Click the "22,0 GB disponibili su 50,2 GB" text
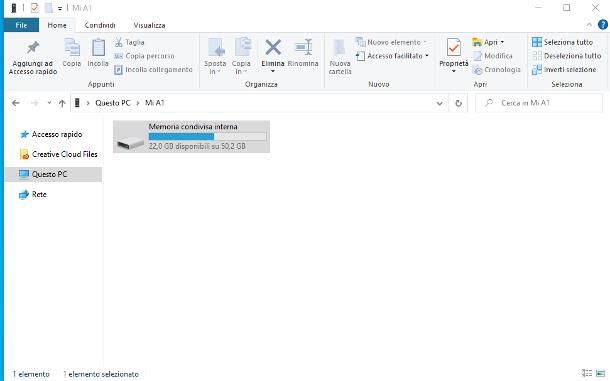The height and width of the screenshot is (381, 610). (x=197, y=146)
